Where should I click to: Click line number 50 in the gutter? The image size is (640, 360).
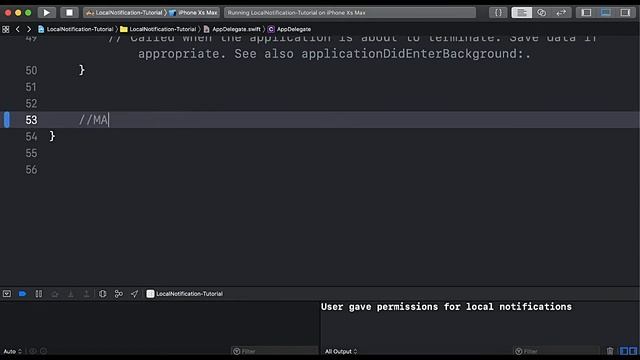31,71
